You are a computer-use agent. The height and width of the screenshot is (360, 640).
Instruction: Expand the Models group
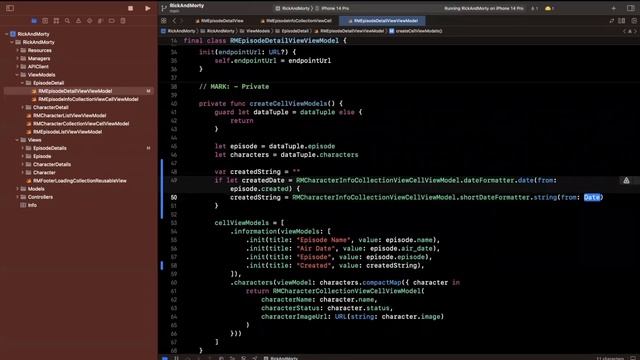18,189
